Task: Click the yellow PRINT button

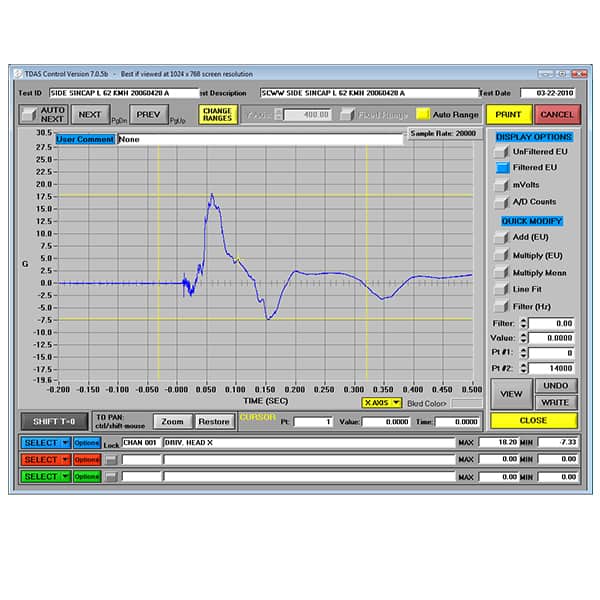Action: pos(509,114)
